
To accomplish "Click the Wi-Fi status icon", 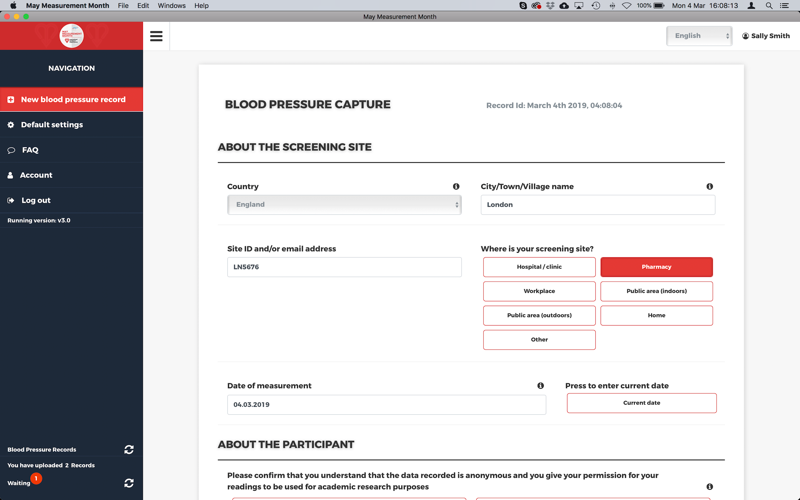I will point(627,6).
